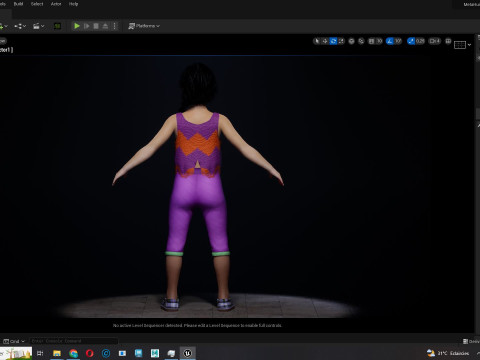Click the Skip Frame button beside Play
480x360 pixels.
coord(86,26)
